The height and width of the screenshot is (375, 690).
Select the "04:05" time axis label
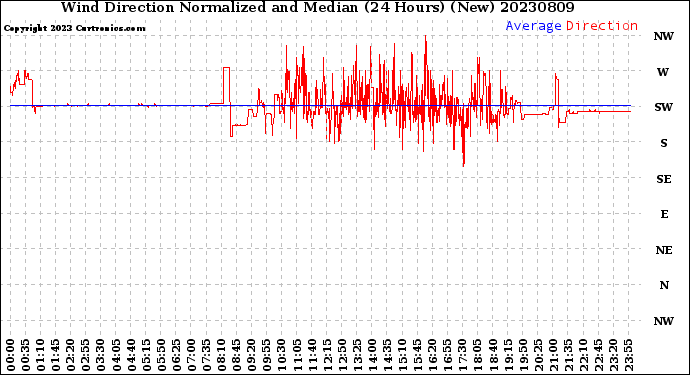(116, 355)
